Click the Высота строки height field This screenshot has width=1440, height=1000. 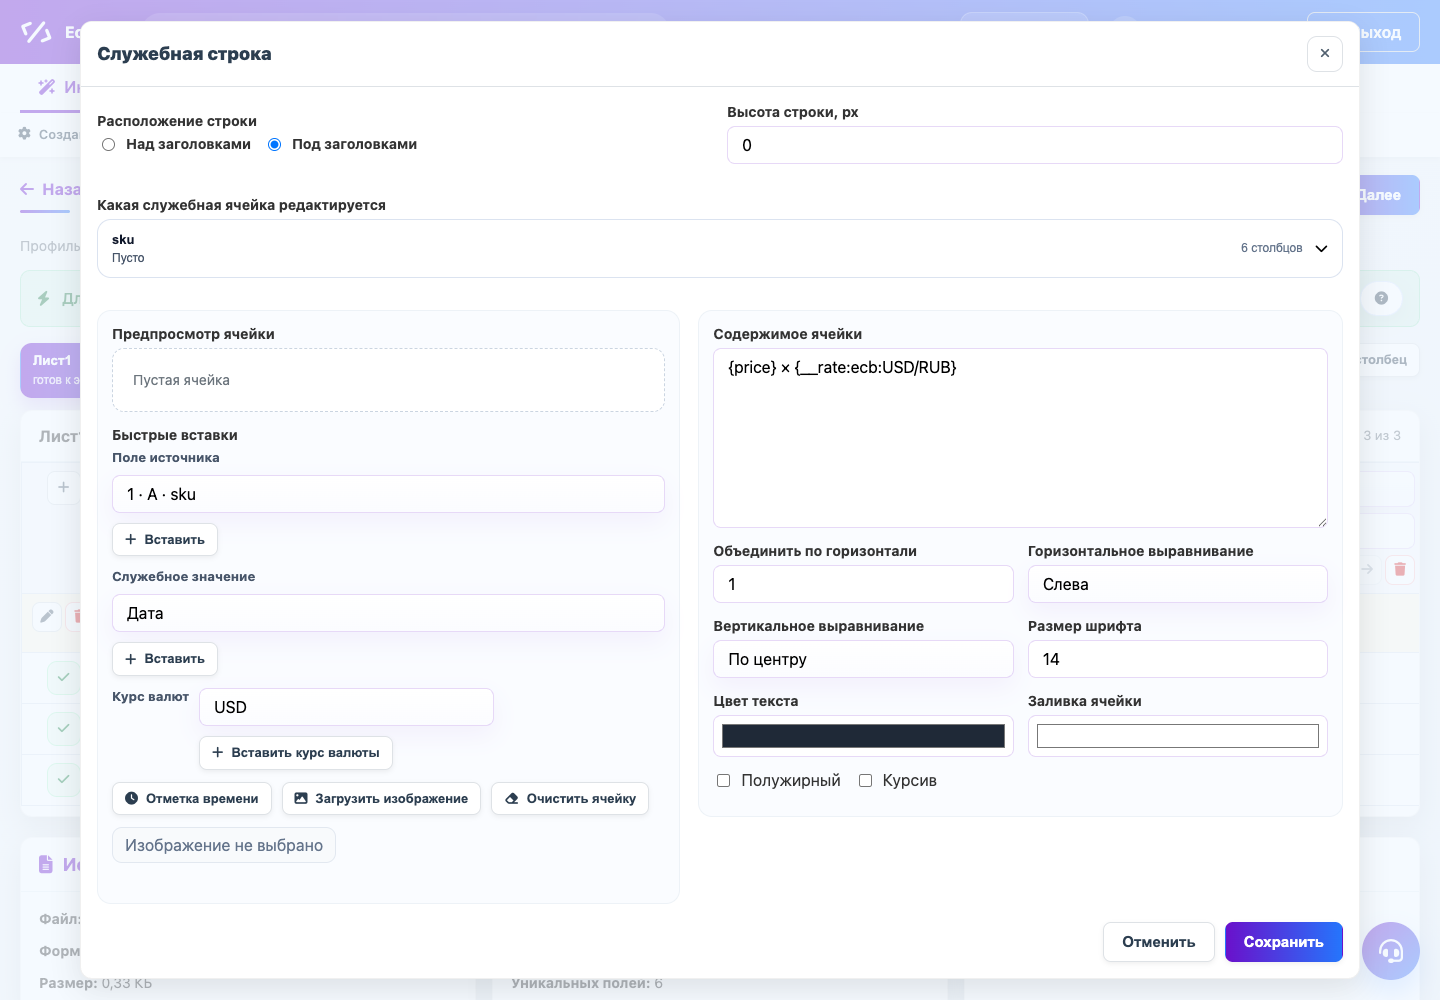(1034, 145)
